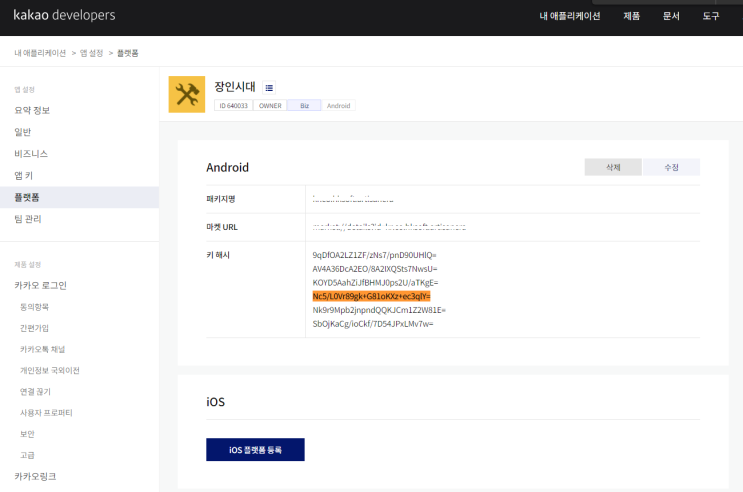Click 삭제 button for Android platform
Image resolution: width=743 pixels, height=492 pixels.
(x=613, y=167)
